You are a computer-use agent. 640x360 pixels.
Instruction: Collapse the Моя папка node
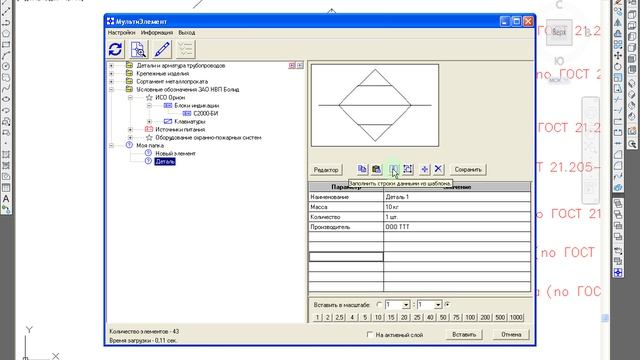click(111, 145)
